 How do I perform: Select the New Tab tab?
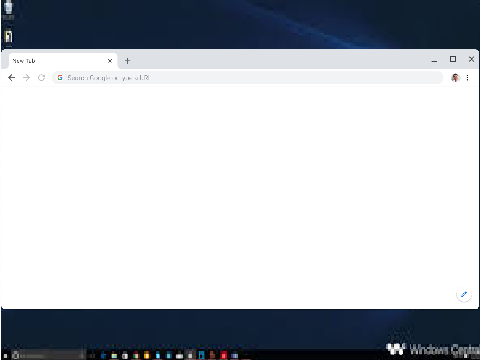[x=62, y=61]
